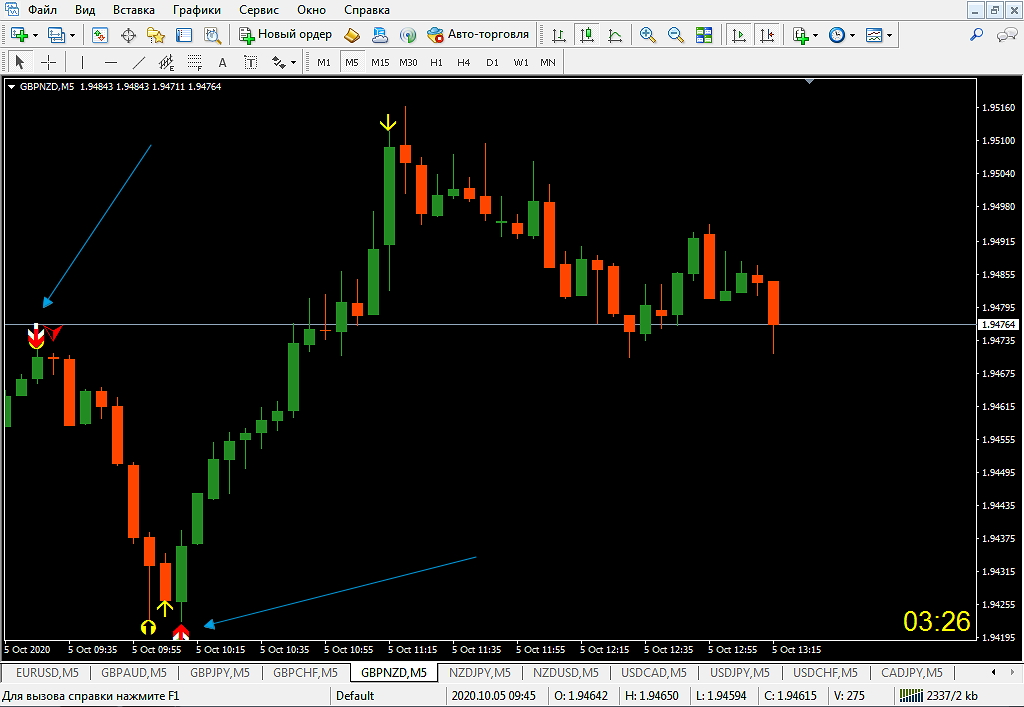Add text to the chart
Image resolution: width=1024 pixels, height=707 pixels.
tap(223, 63)
